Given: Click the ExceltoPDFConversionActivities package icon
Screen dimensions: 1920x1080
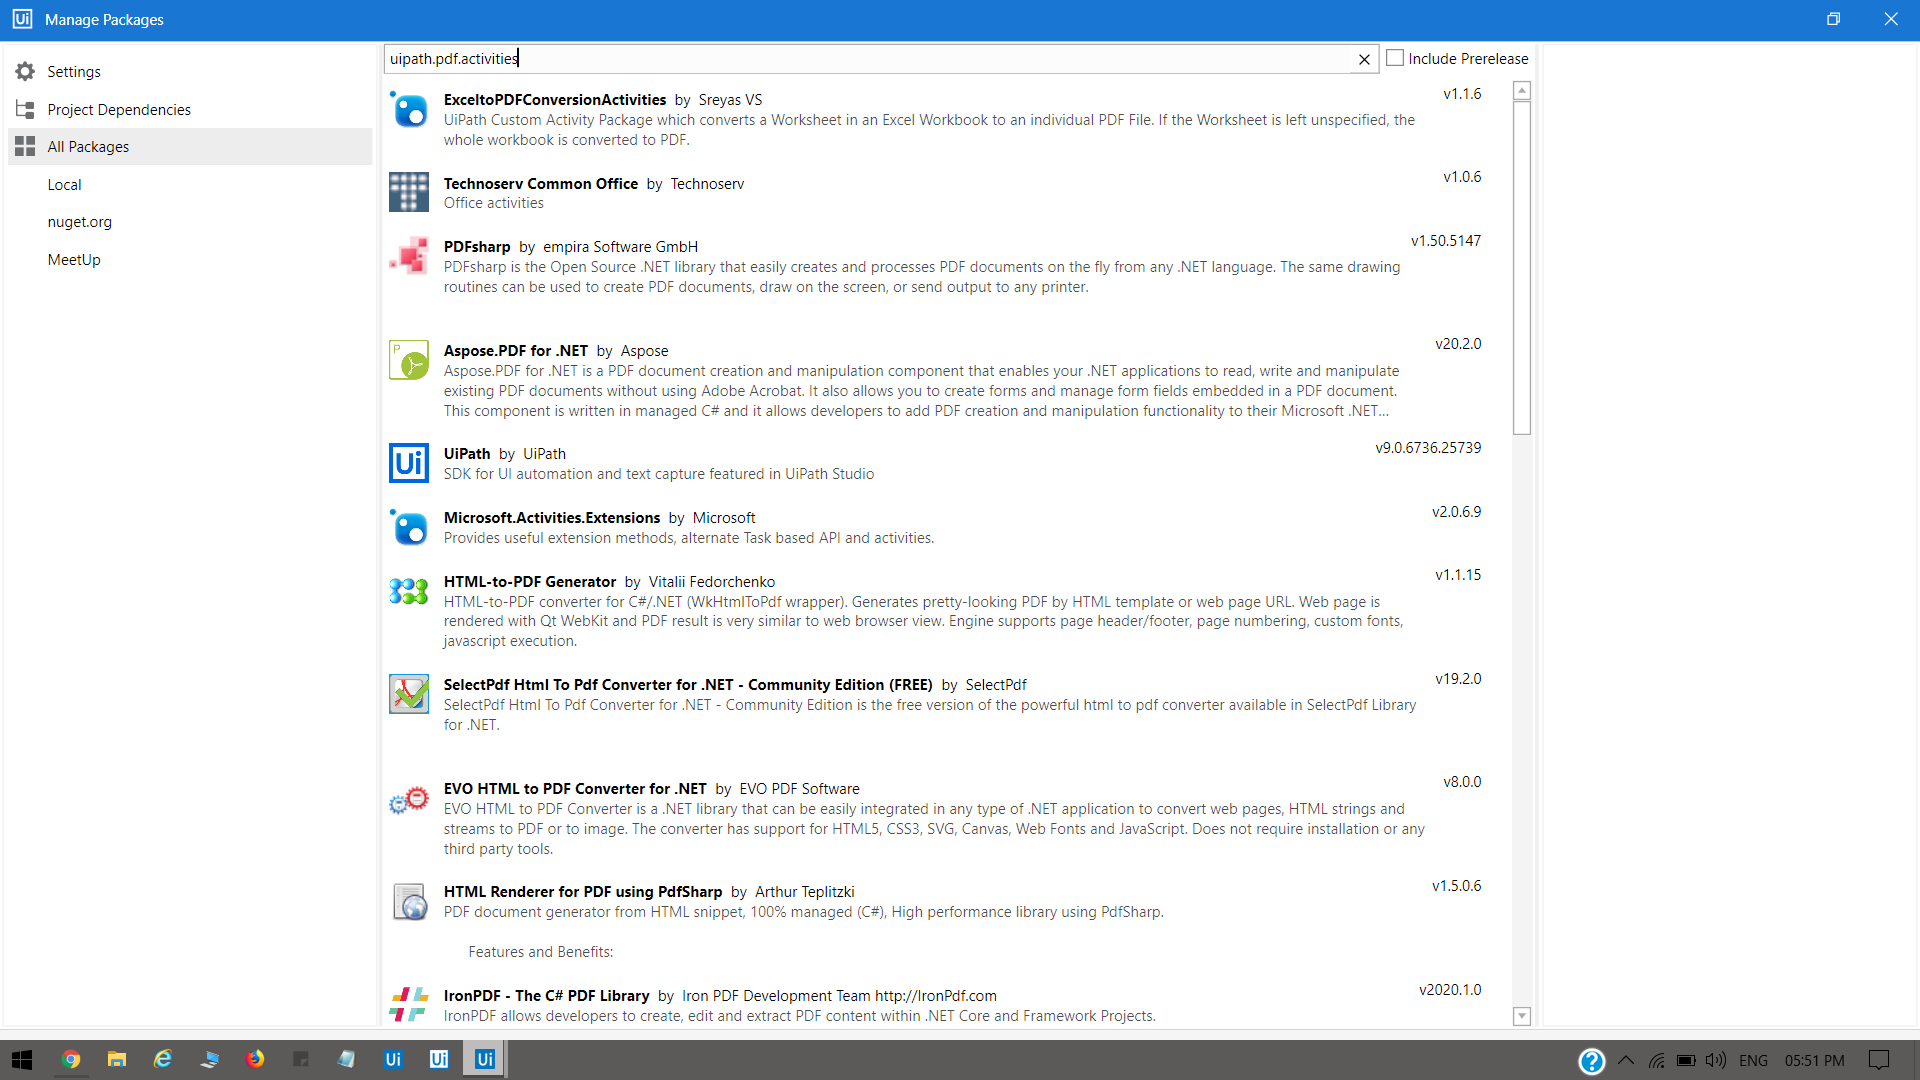Looking at the screenshot, I should [409, 109].
